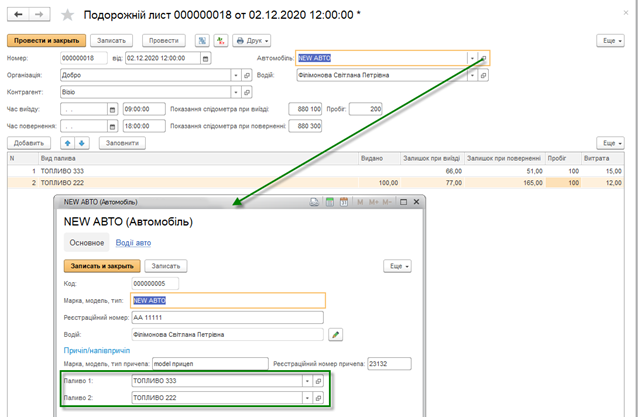Viewport: 638px width, 417px height.
Task: Select the ТОПЛИВО 333 table row
Action: point(200,172)
